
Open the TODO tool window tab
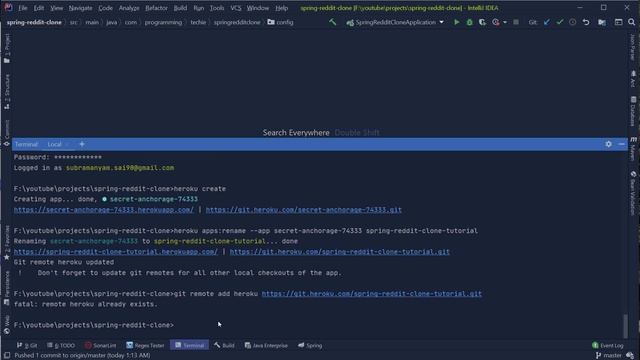[x=61, y=345]
